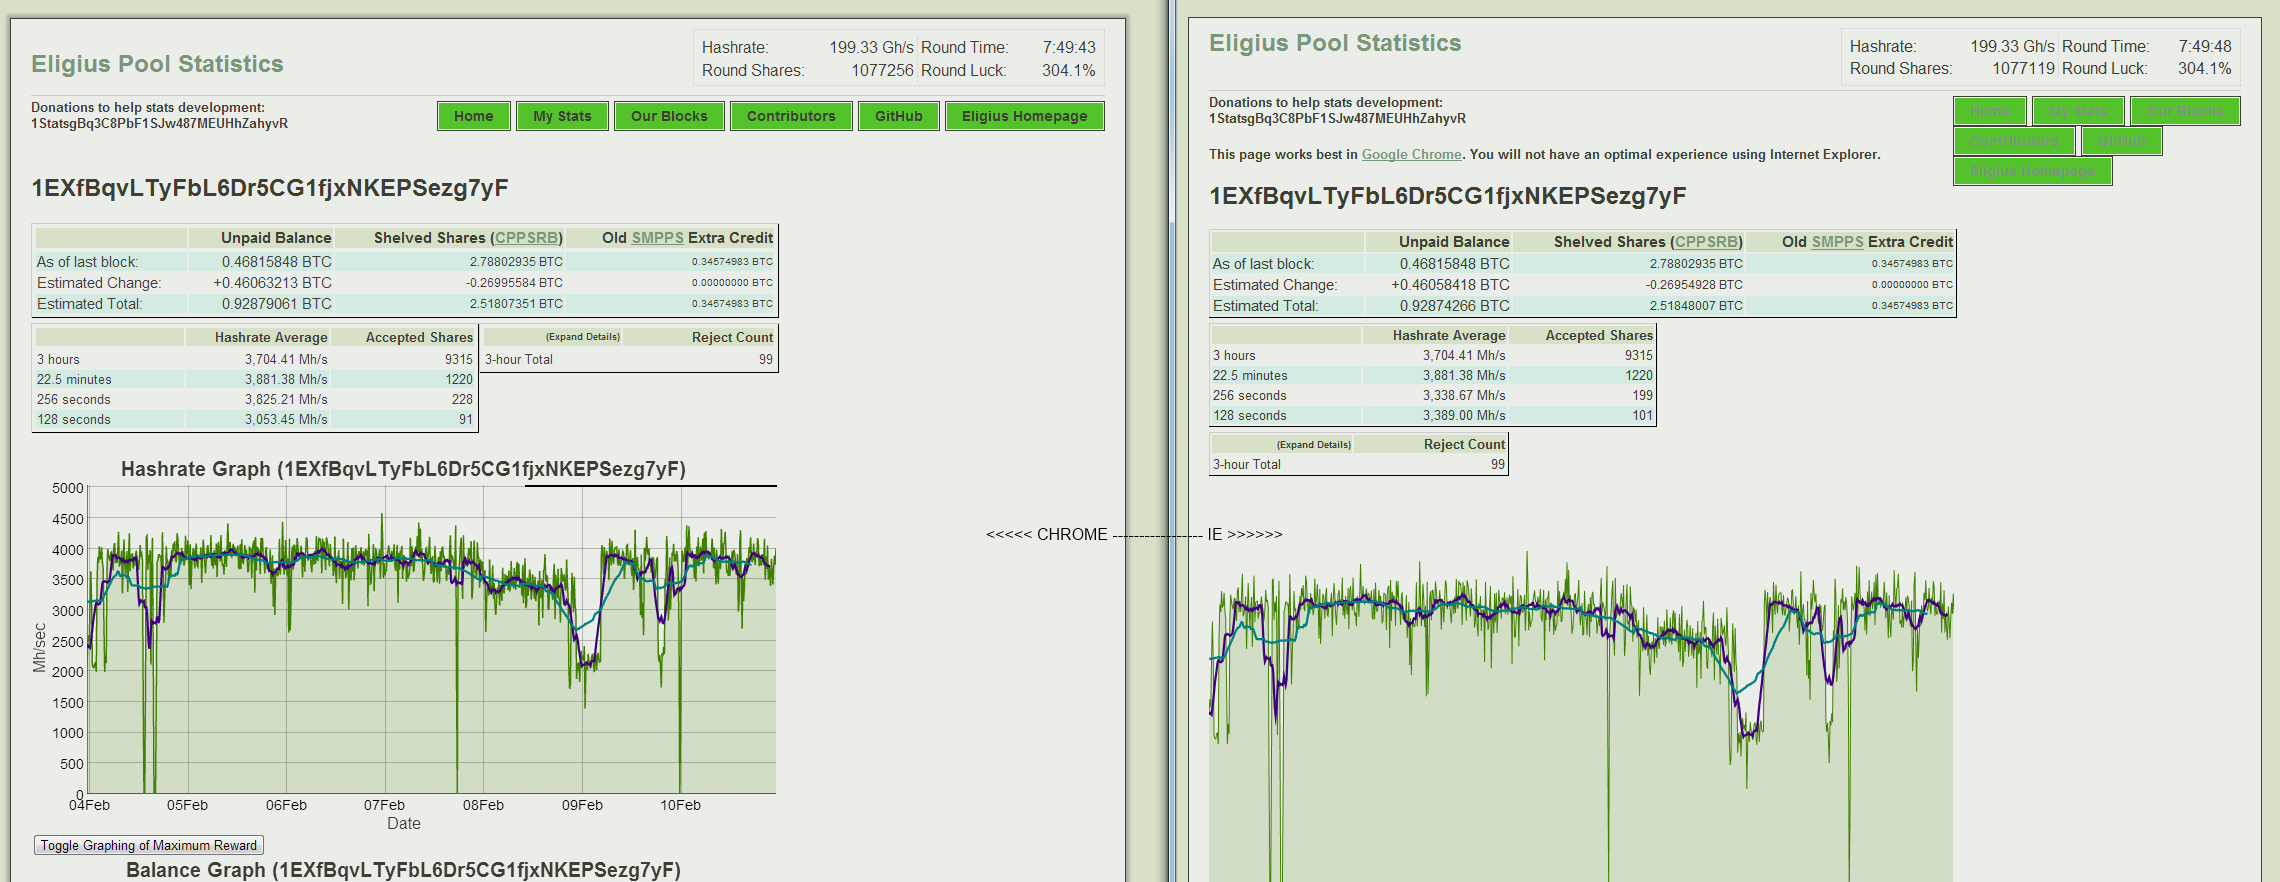The width and height of the screenshot is (2280, 882).
Task: Follow CPPSRB link in IE window
Action: (1707, 242)
